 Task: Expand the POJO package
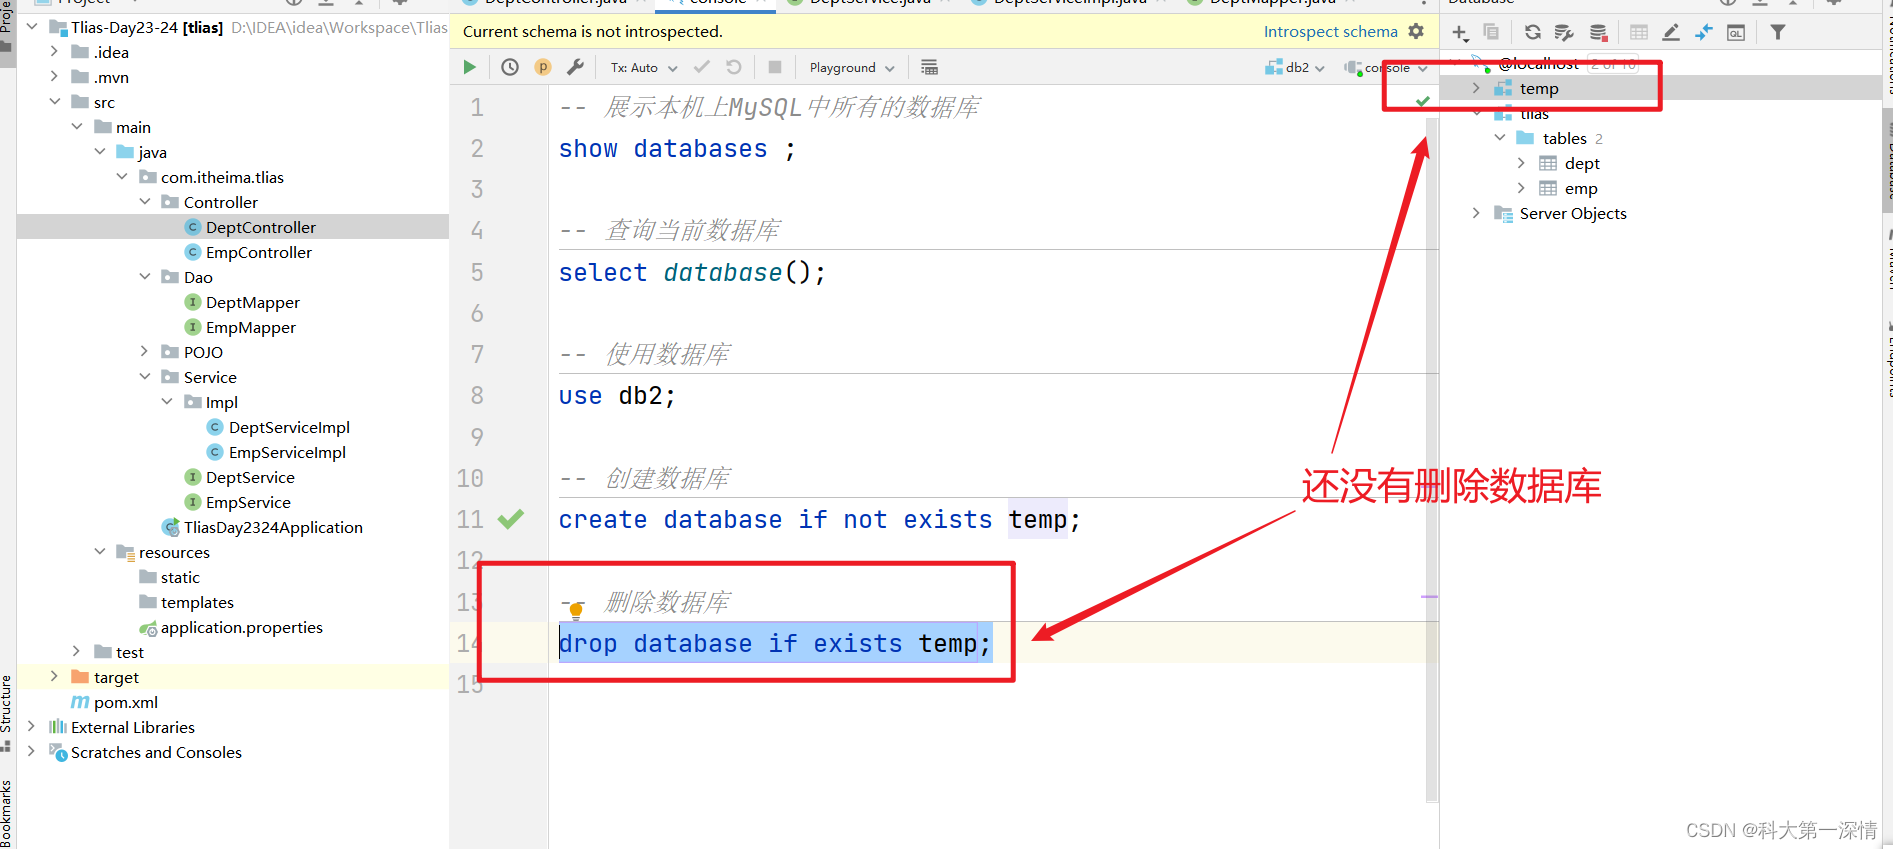coord(144,351)
